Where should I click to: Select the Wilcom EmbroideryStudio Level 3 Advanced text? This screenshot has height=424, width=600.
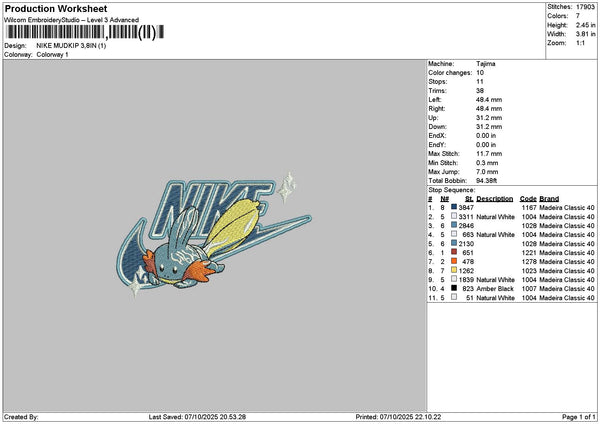pos(72,20)
